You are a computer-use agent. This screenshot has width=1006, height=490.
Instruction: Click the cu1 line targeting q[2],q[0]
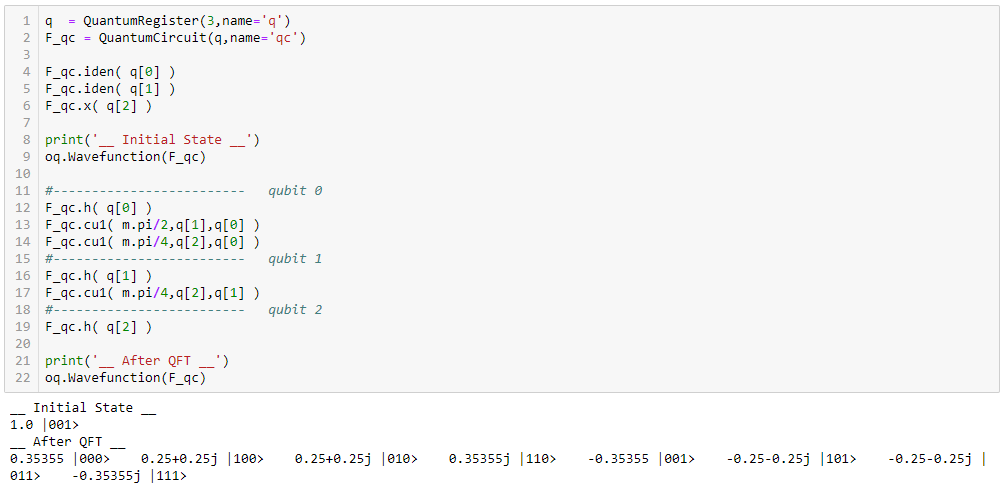coord(153,242)
